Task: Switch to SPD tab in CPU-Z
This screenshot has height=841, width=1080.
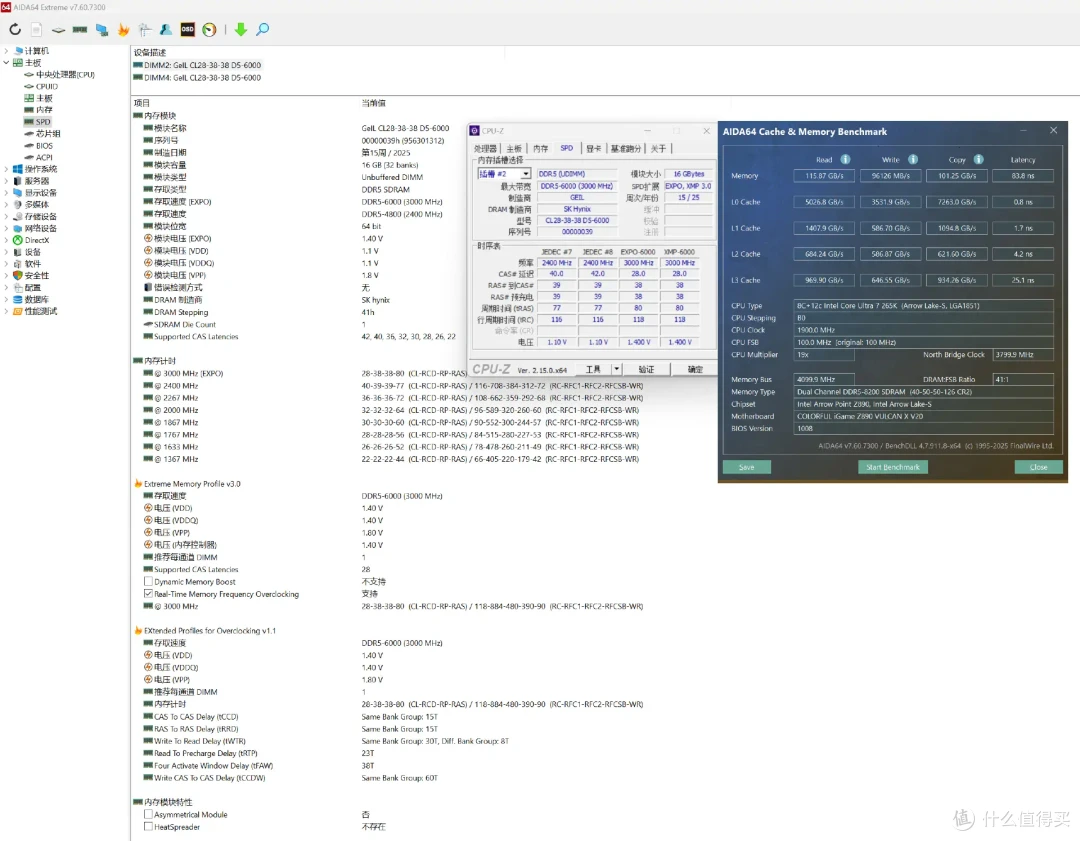Action: tap(567, 148)
